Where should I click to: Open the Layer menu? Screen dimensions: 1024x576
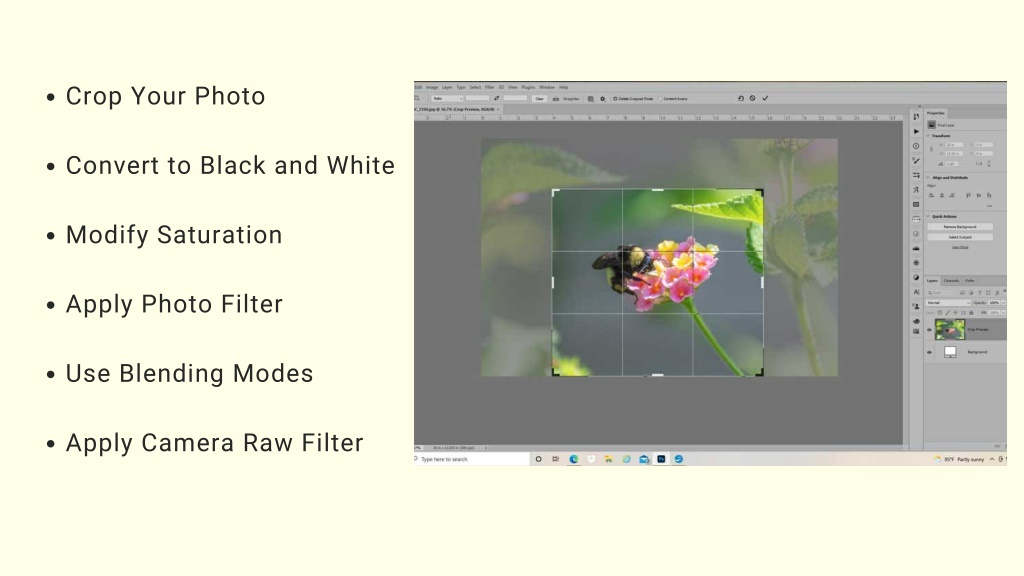pyautogui.click(x=447, y=87)
